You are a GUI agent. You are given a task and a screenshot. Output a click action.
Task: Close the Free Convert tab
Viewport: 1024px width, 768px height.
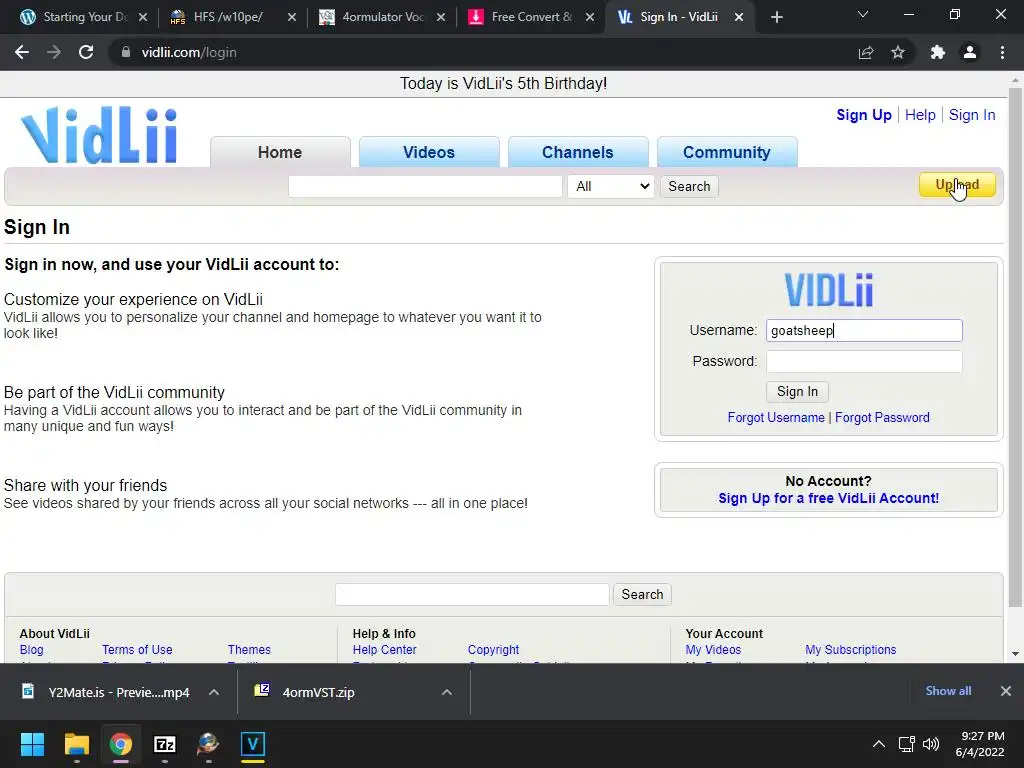[x=590, y=17]
